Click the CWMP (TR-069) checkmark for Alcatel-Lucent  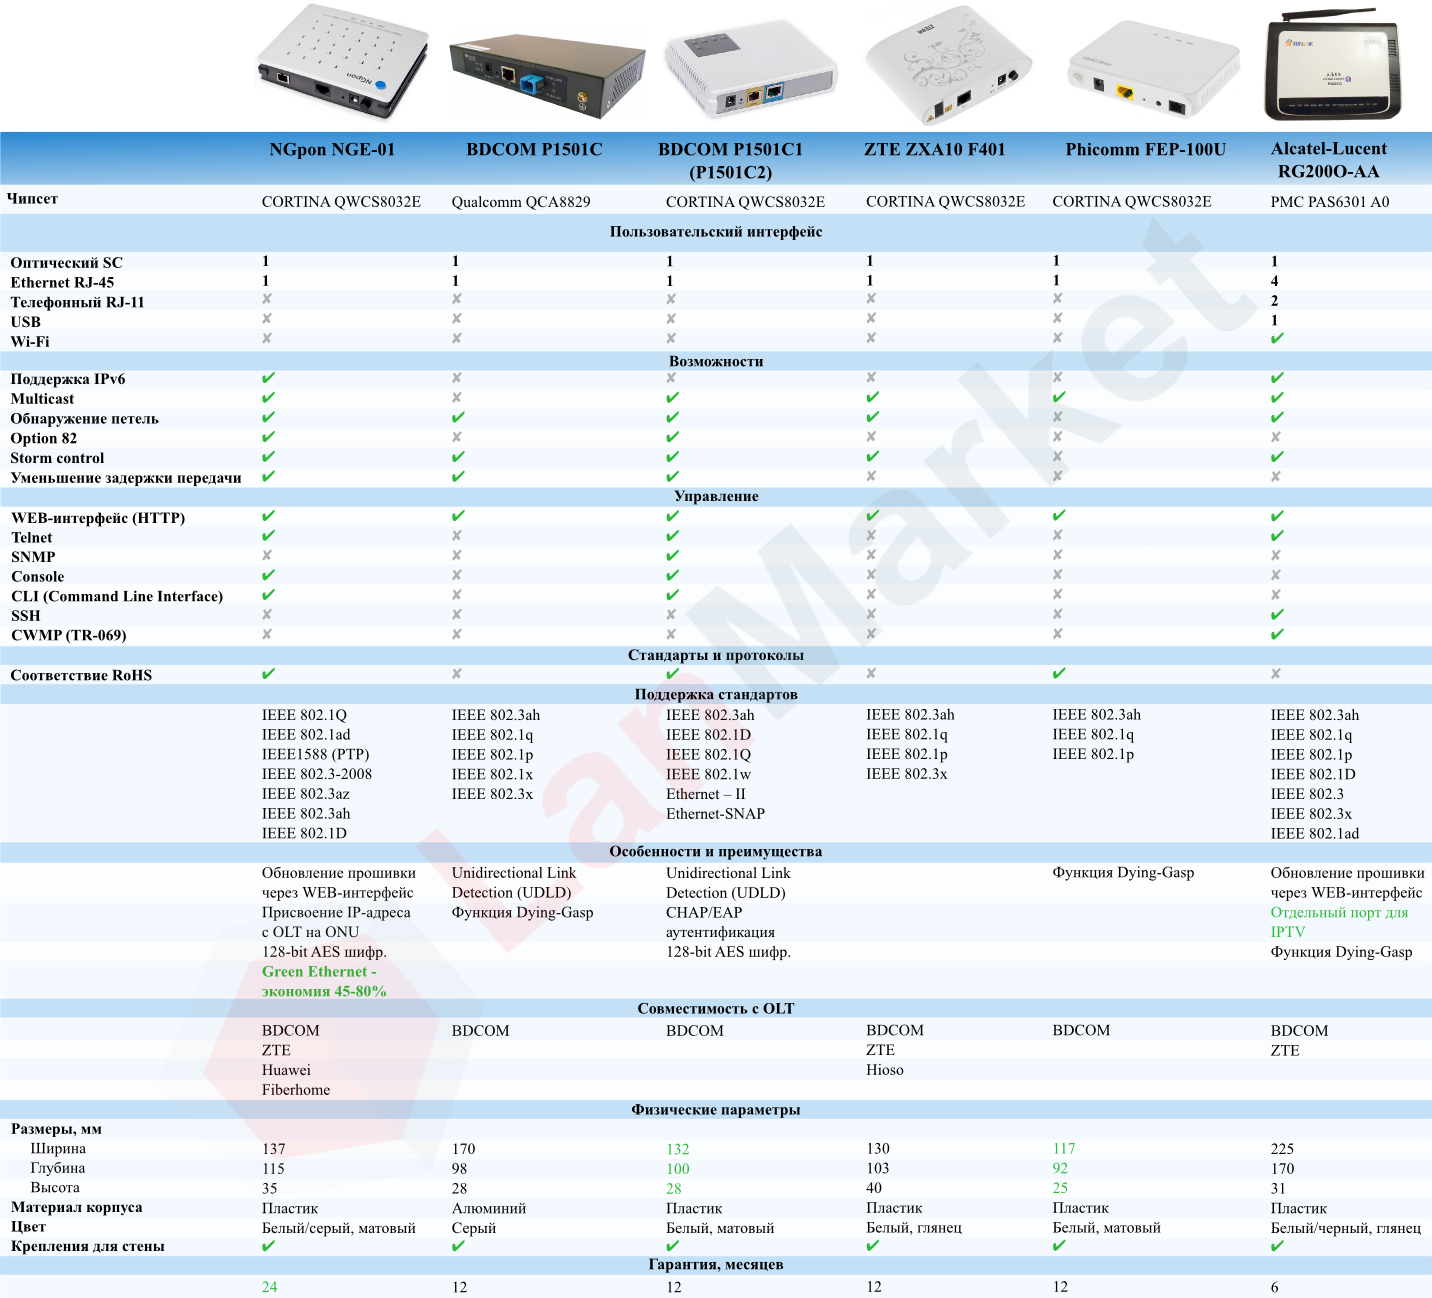[x=1277, y=635]
